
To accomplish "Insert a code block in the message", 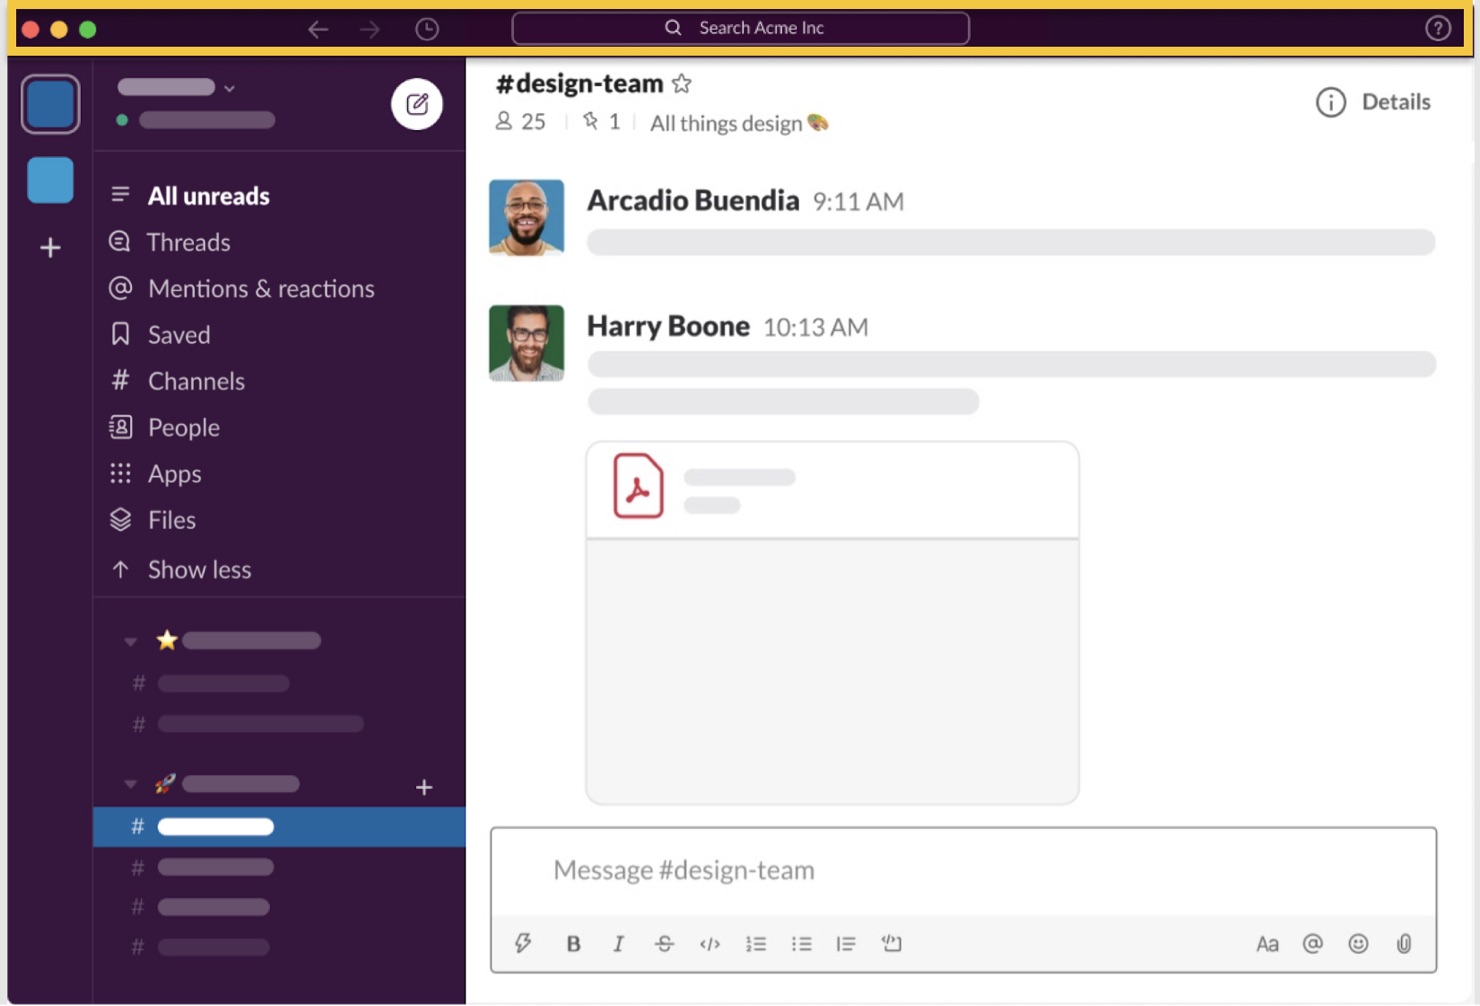I will [x=891, y=943].
